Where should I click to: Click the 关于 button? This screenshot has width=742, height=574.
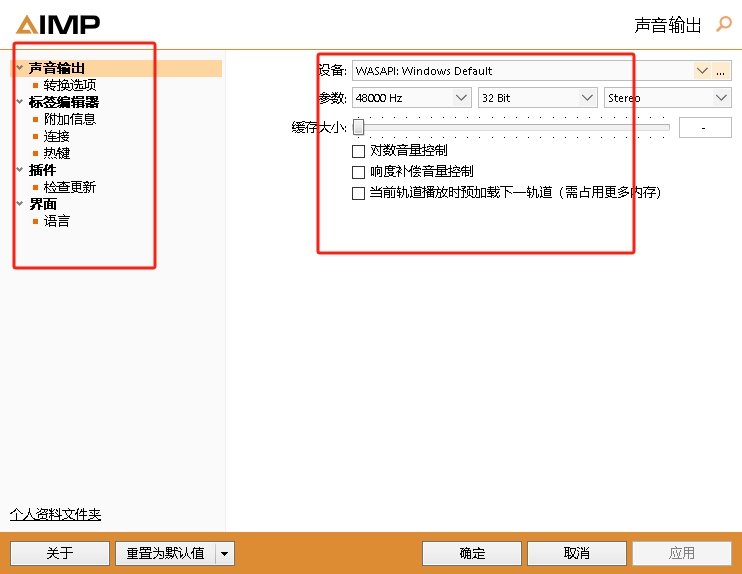(60, 553)
